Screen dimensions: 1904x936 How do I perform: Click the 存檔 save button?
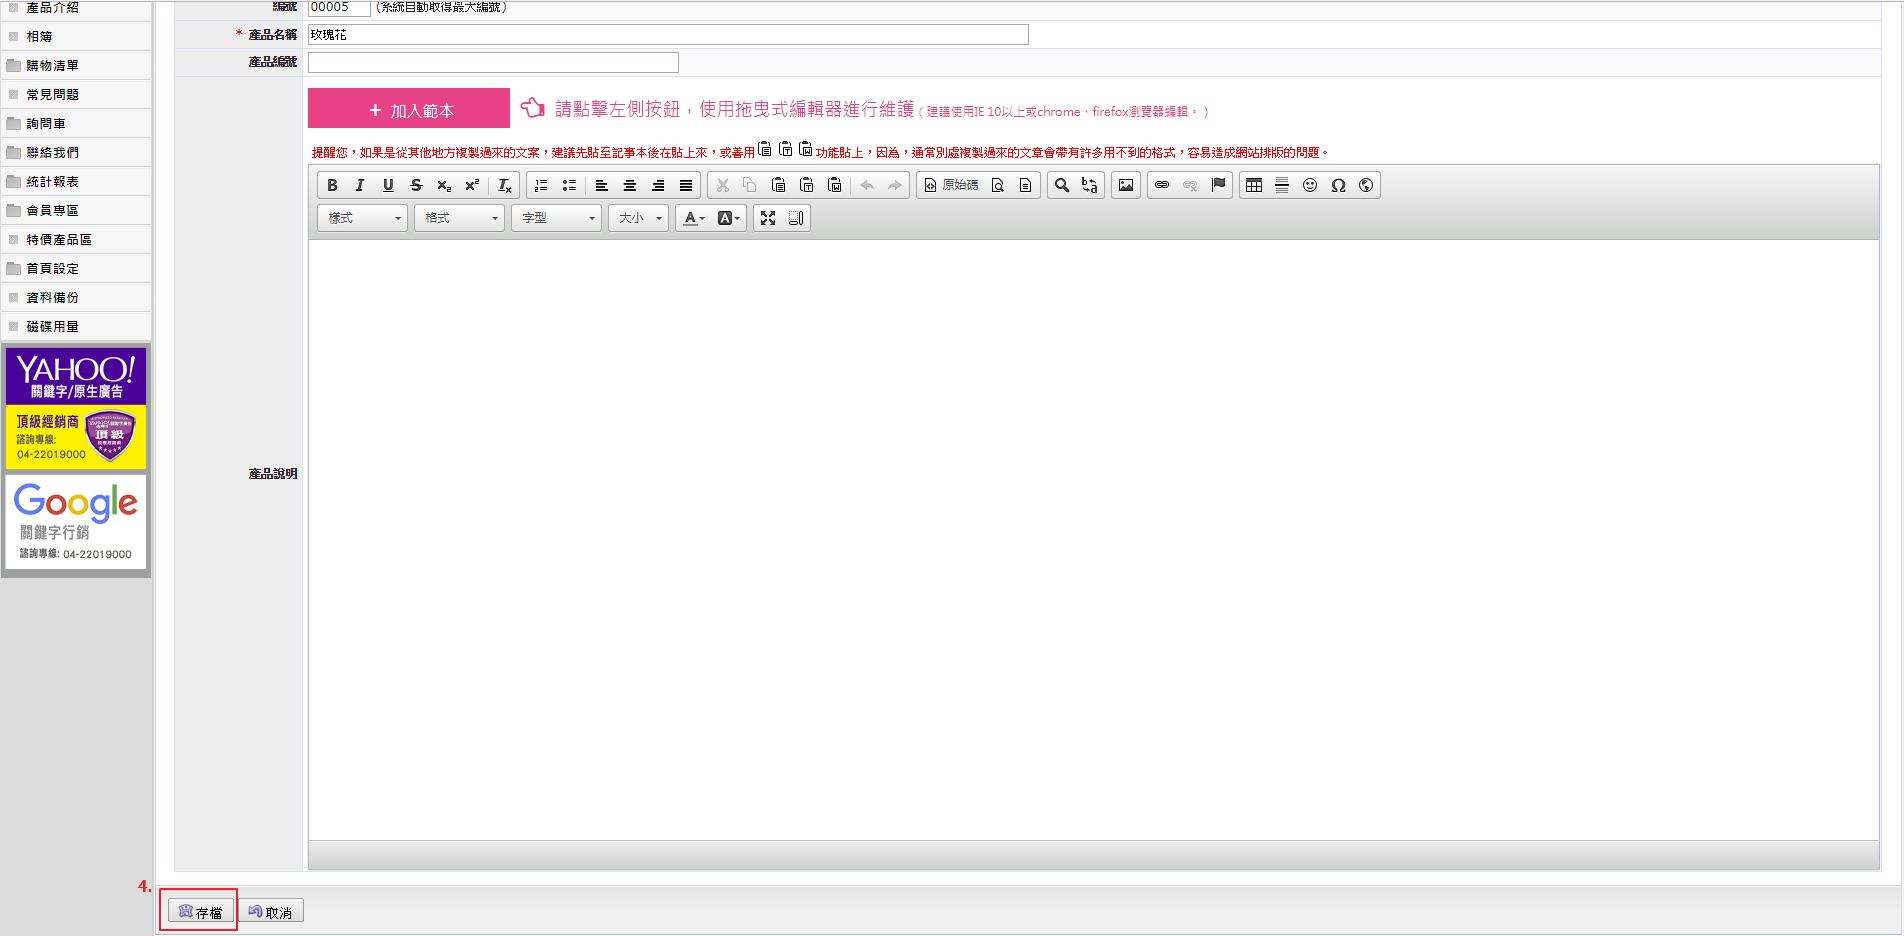coord(200,911)
